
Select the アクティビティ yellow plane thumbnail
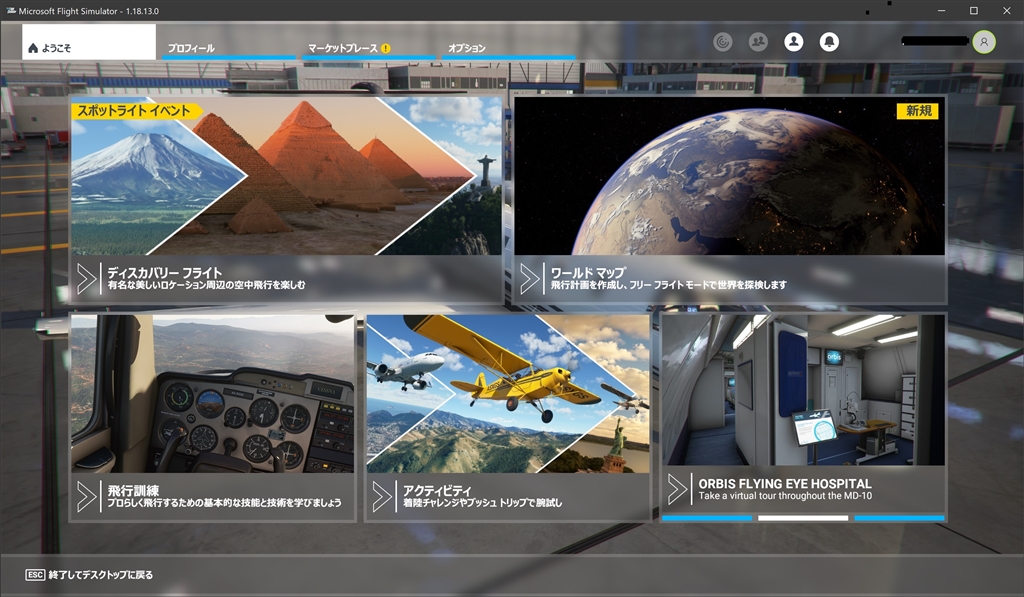508,394
